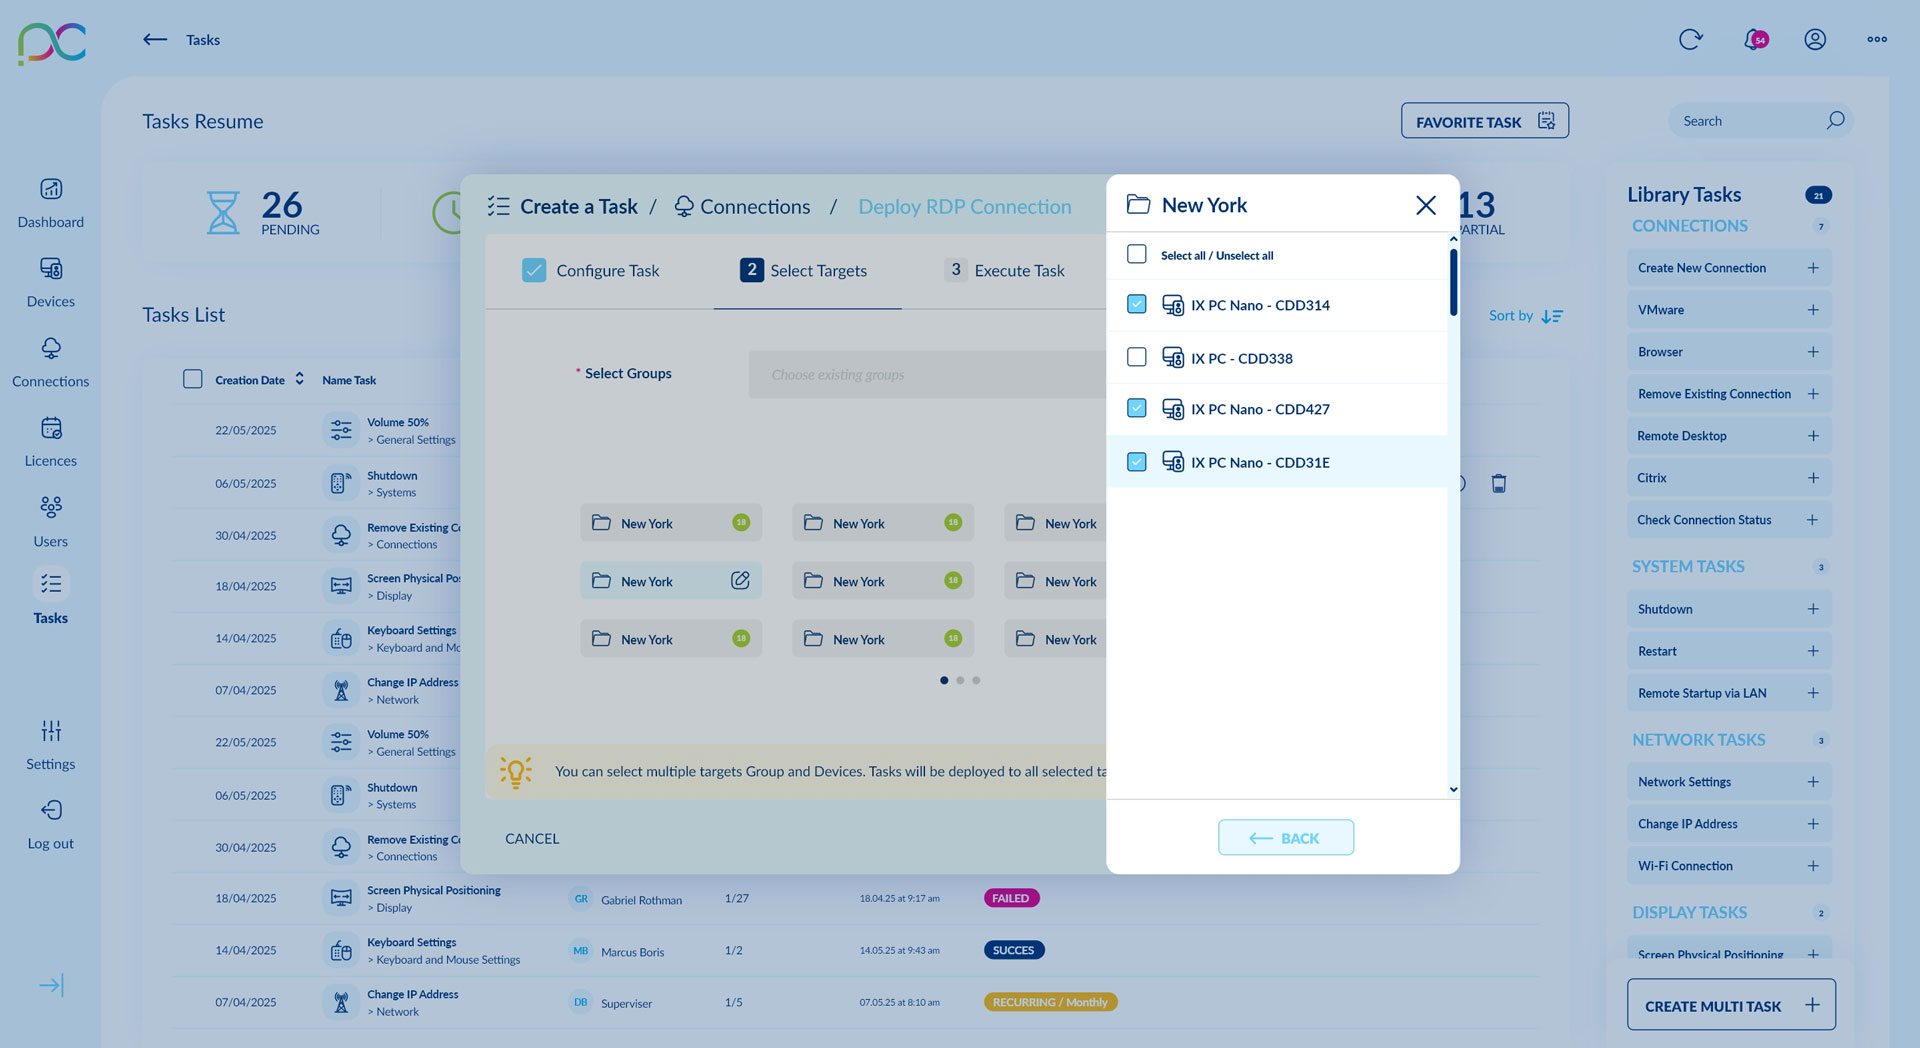This screenshot has width=1920, height=1048.
Task: Open the Dashboard sidebar icon
Action: click(x=51, y=190)
